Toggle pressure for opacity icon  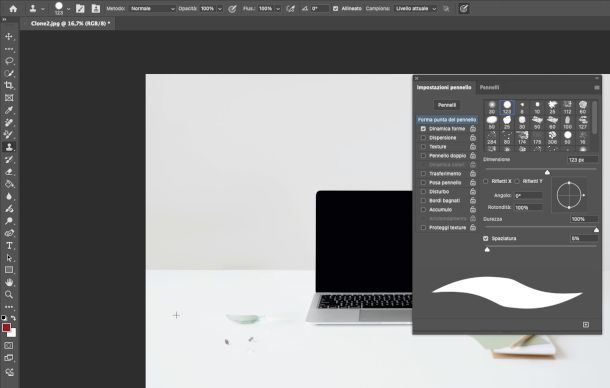coord(232,9)
